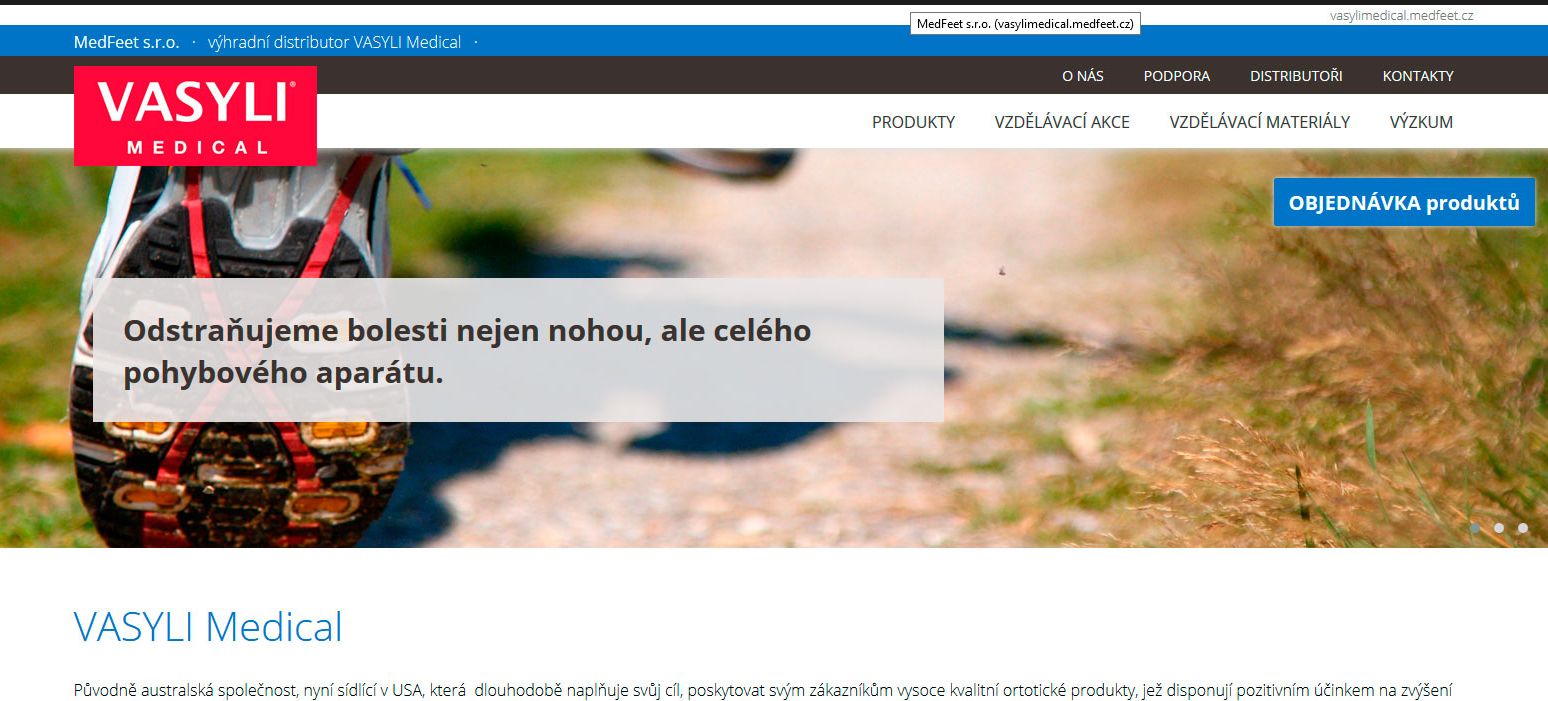Open the PRODUKTY menu
Screen dimensions: 1548x701
[x=913, y=122]
